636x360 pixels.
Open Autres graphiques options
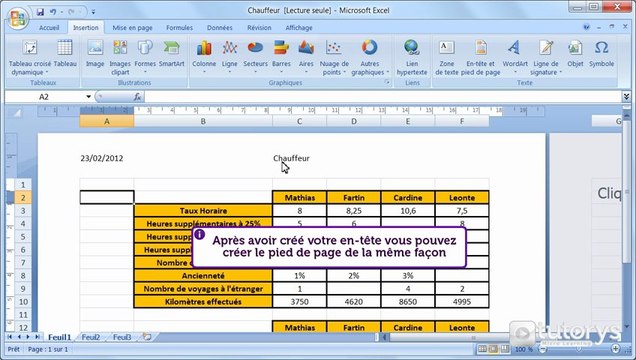370,58
